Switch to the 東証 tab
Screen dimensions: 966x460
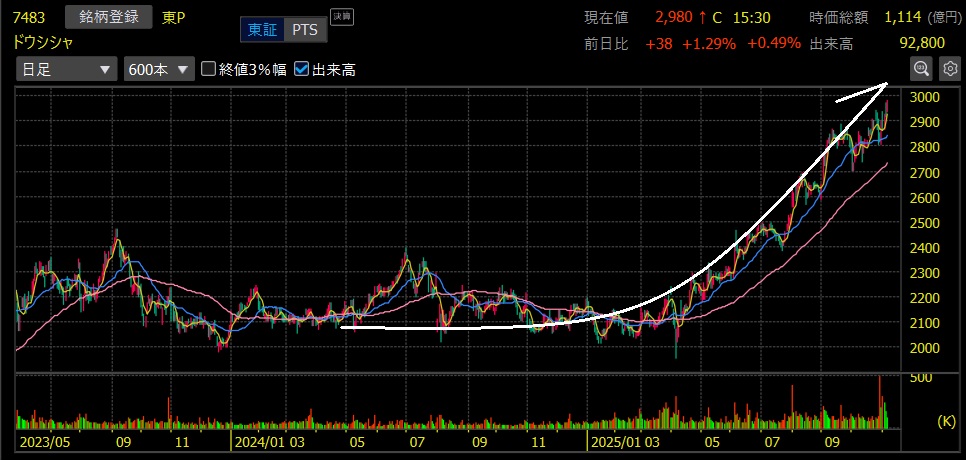[x=263, y=30]
